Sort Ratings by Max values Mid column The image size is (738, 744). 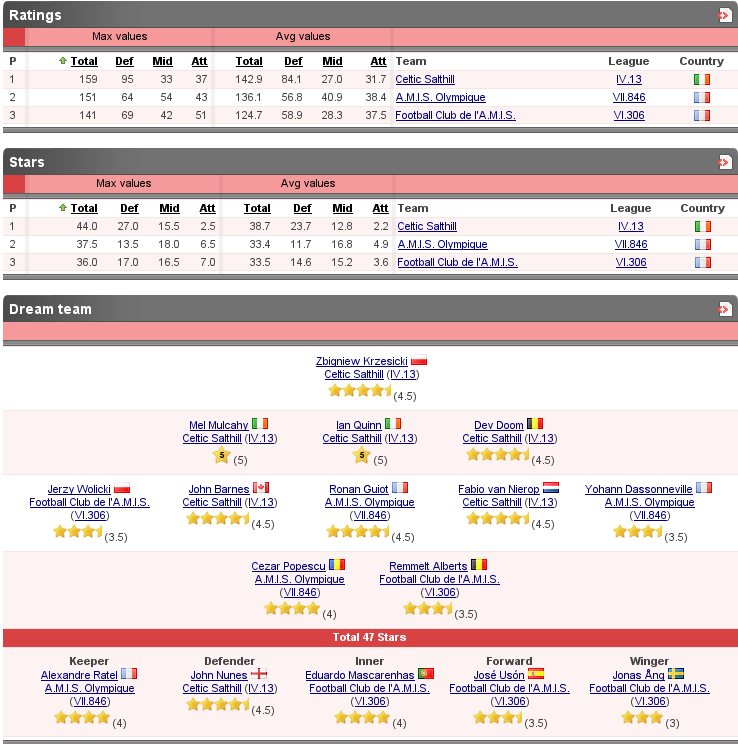(162, 61)
